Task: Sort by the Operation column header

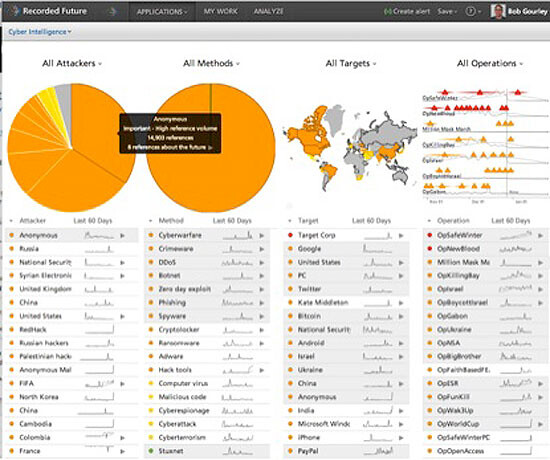Action: pos(453,221)
